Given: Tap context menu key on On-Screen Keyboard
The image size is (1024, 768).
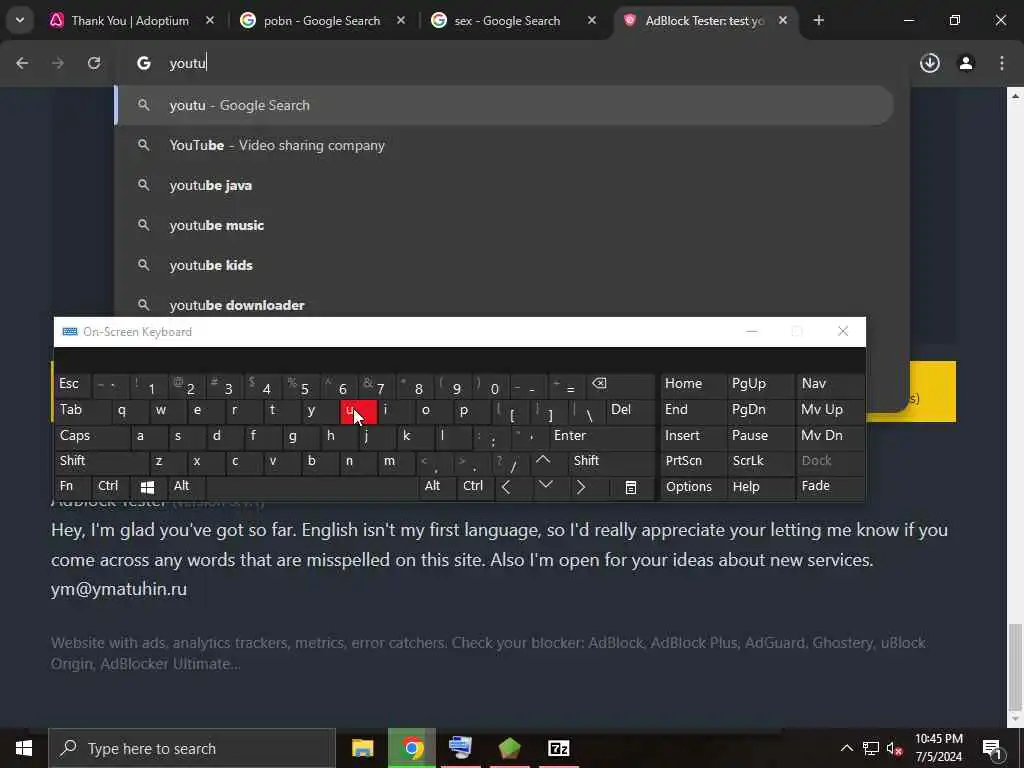Looking at the screenshot, I should coord(631,488).
